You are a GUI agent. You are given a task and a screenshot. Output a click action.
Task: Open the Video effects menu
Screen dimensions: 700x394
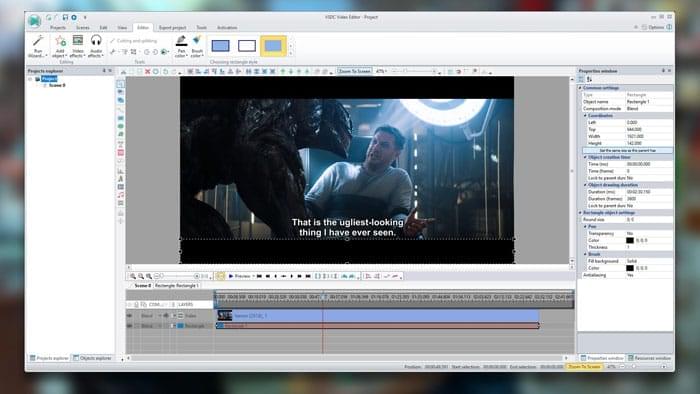pyautogui.click(x=78, y=46)
